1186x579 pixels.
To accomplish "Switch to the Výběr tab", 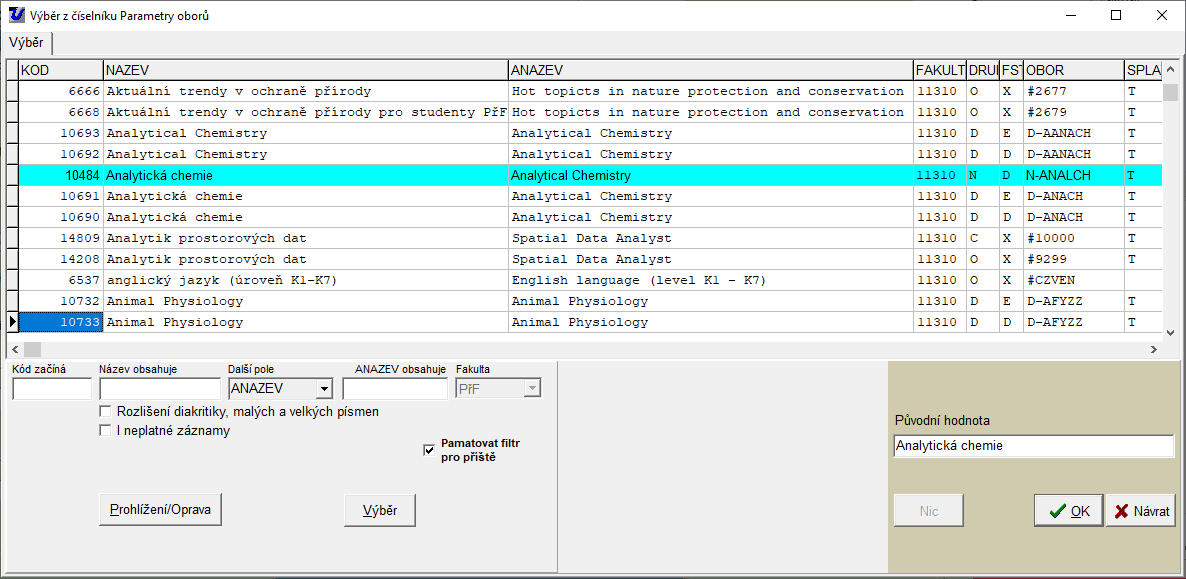I will (27, 43).
